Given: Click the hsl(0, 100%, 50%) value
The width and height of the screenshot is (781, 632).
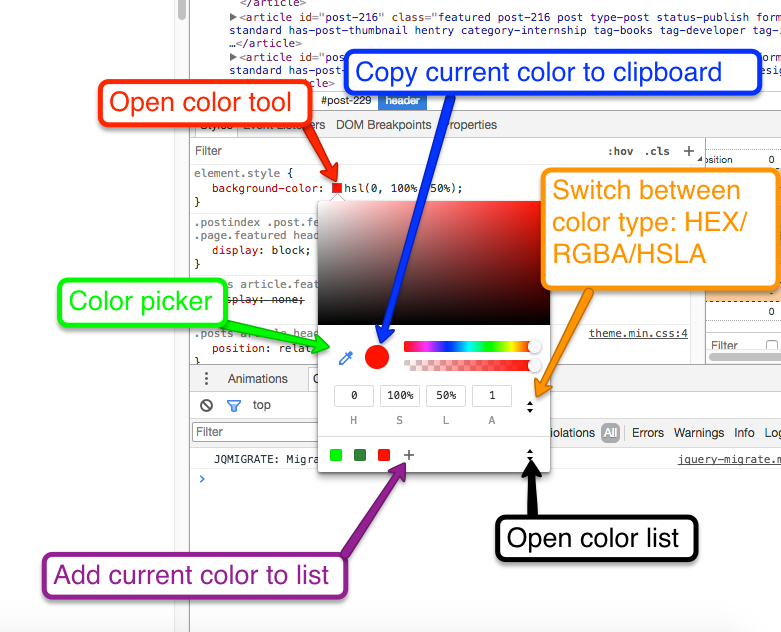Looking at the screenshot, I should [402, 188].
